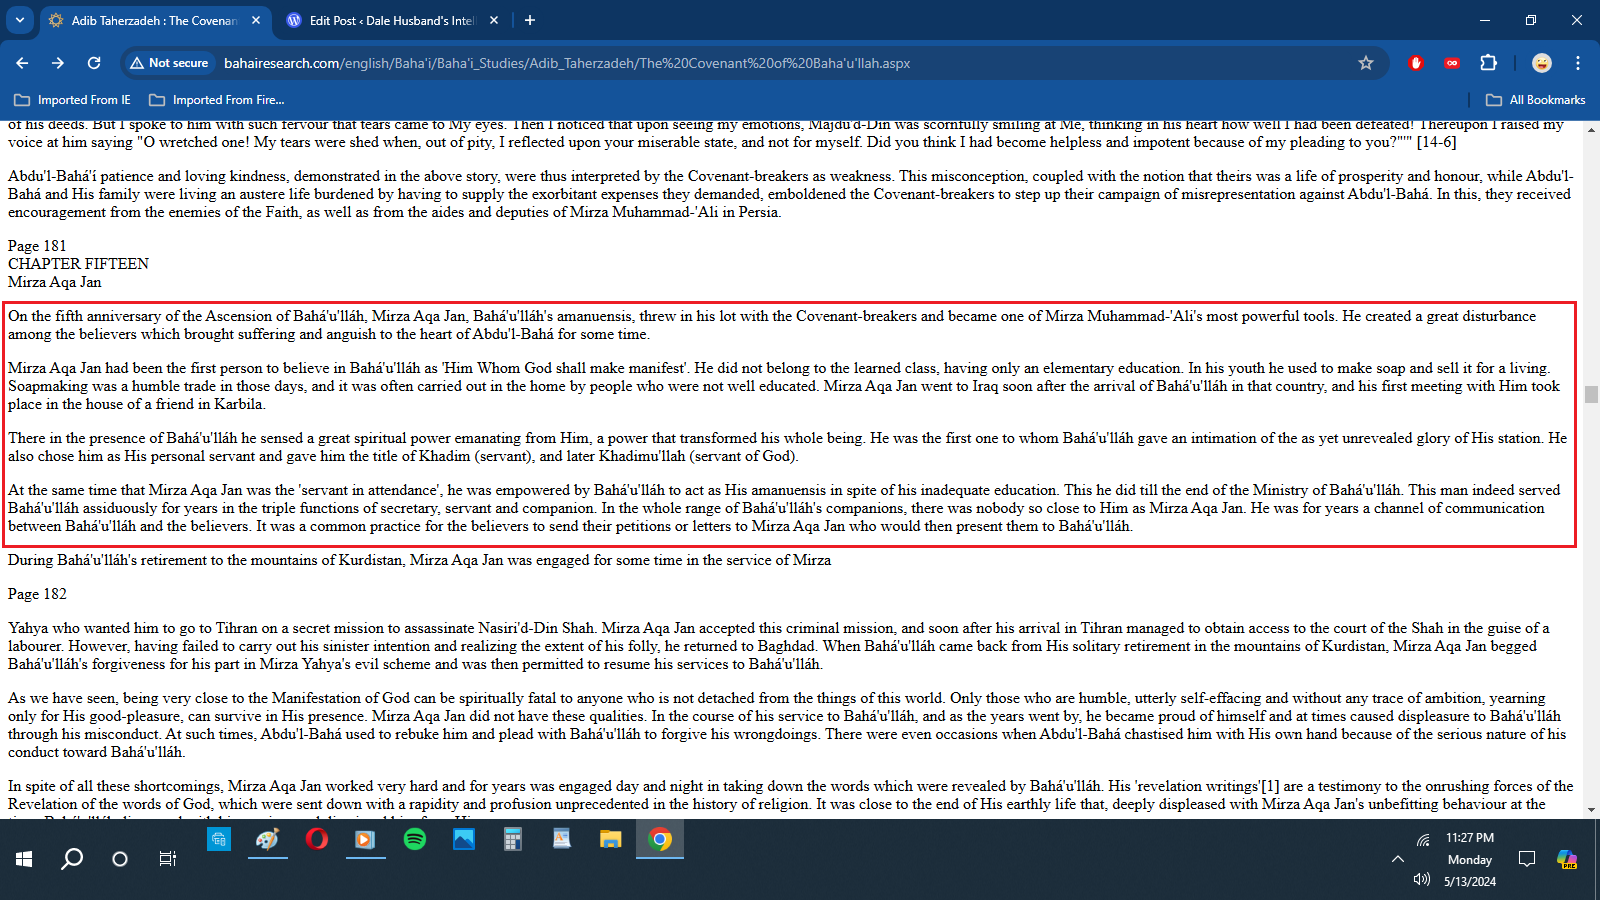Open the Chrome profile avatar

click(x=1541, y=63)
